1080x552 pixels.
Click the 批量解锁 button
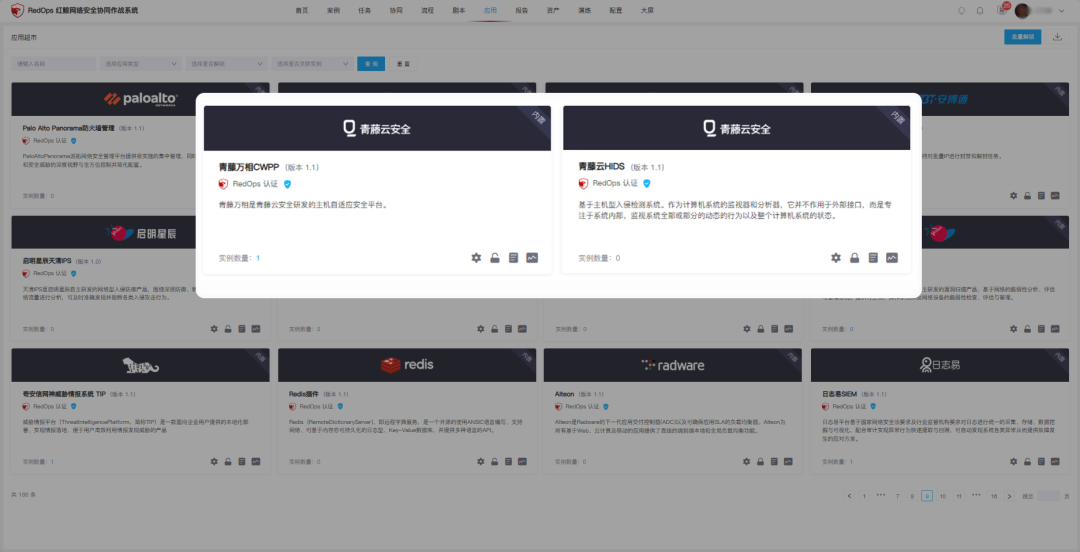click(x=1022, y=37)
